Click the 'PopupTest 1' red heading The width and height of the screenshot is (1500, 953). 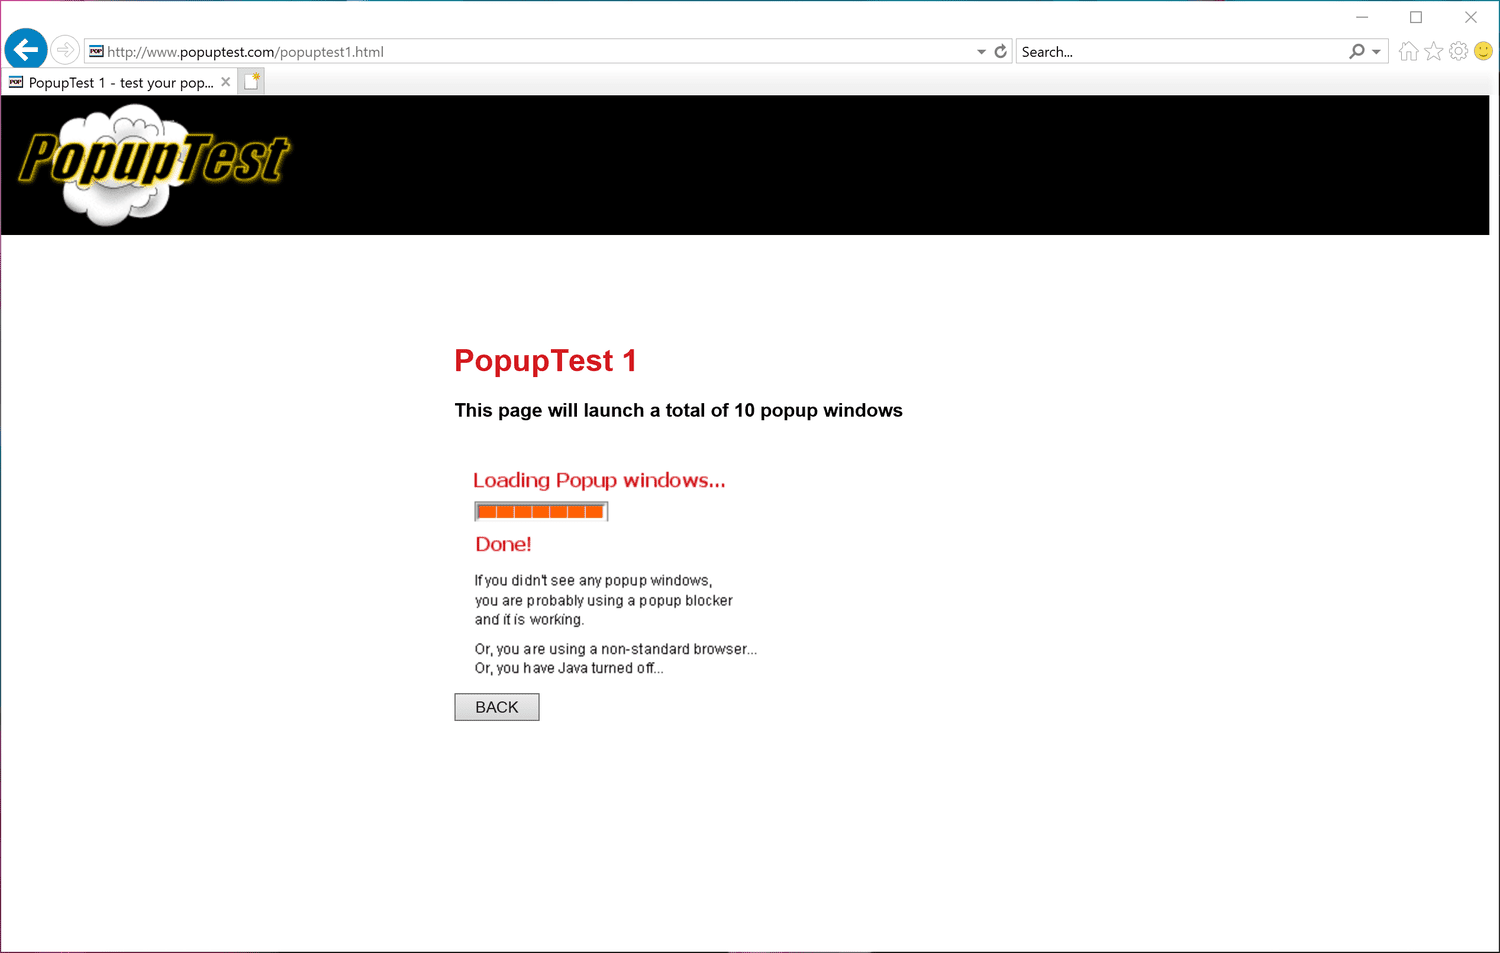[x=545, y=361]
